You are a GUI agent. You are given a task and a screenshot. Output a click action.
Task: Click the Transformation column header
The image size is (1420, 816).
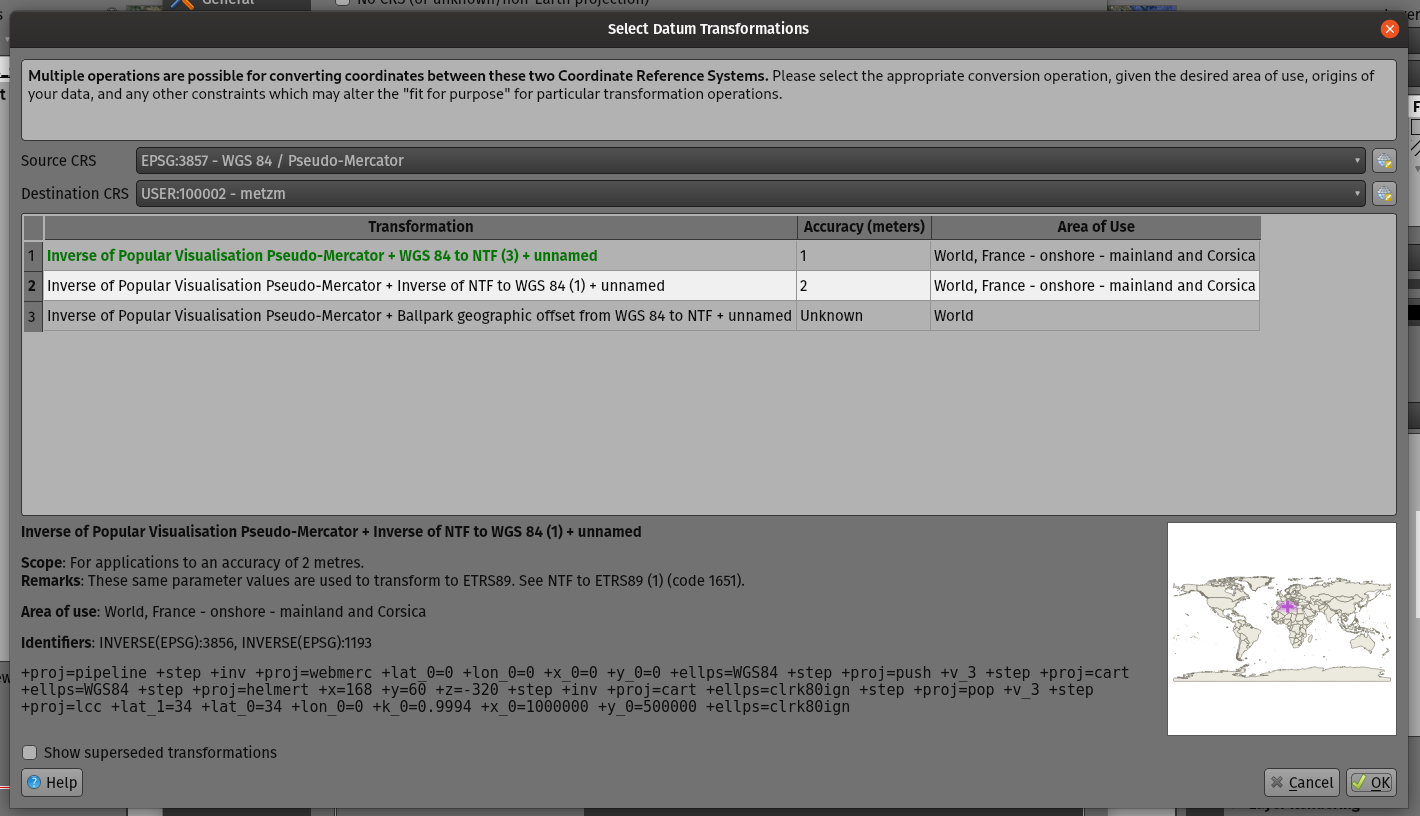[x=420, y=227]
